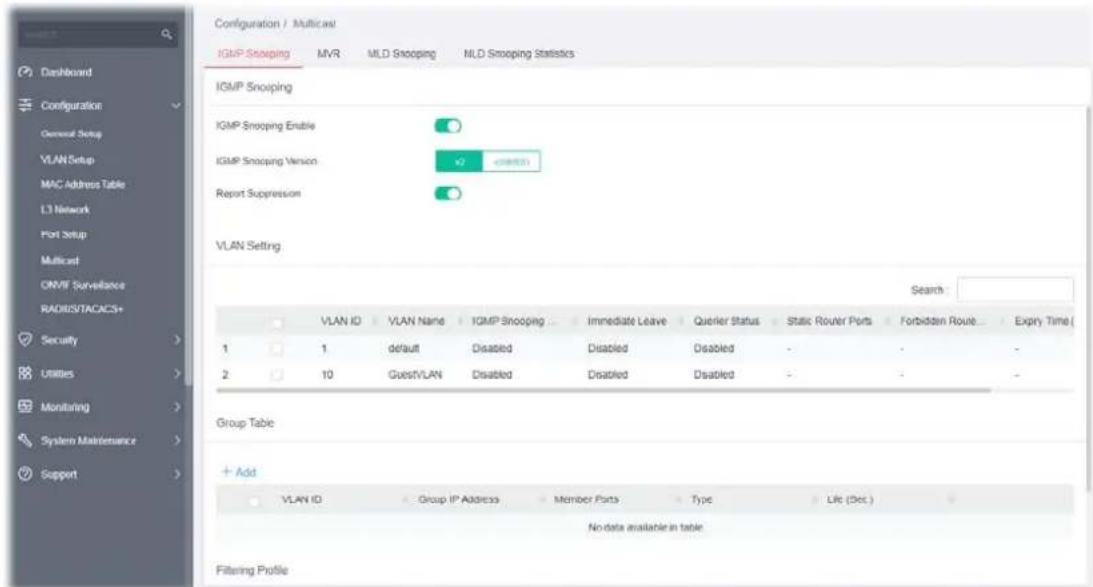Sort VLAN table by VLAN ID

tap(341, 321)
